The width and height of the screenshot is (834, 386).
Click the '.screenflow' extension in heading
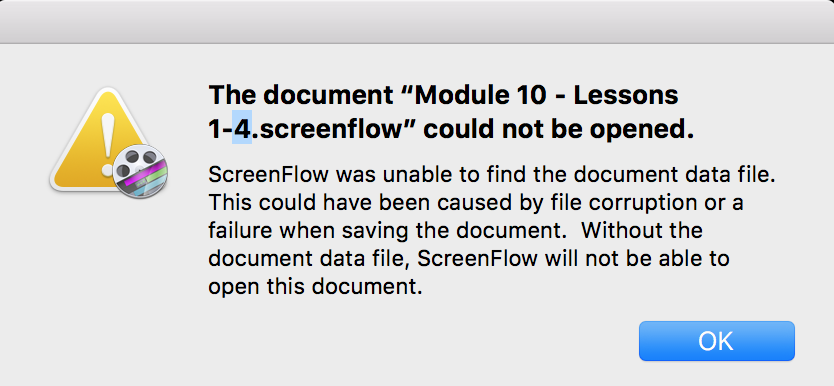326,130
